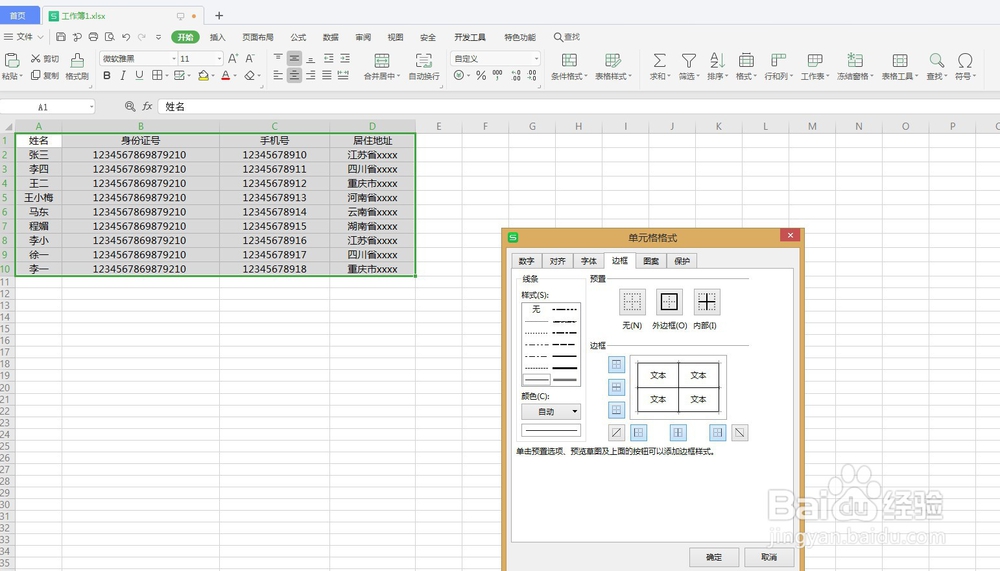Image resolution: width=1000 pixels, height=571 pixels.
Task: Select the double line border style
Action: (x=565, y=380)
